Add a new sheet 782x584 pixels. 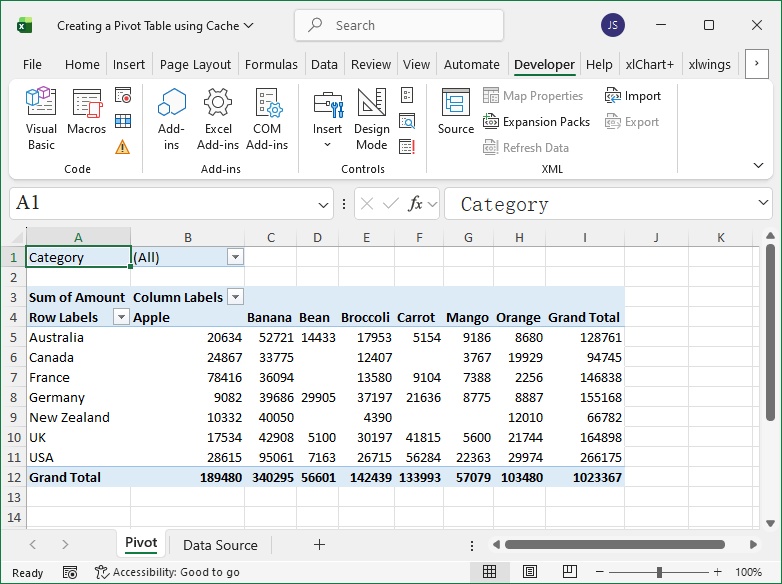(319, 545)
